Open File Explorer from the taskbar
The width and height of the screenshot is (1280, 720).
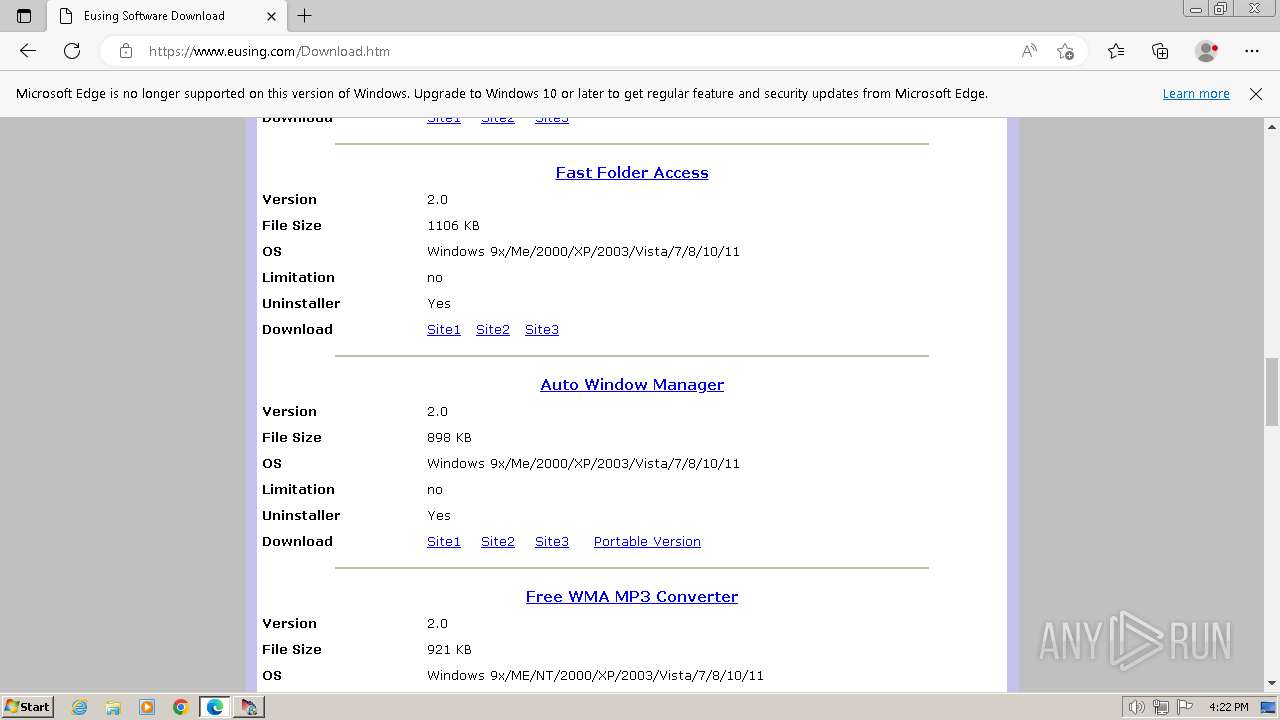(x=113, y=707)
